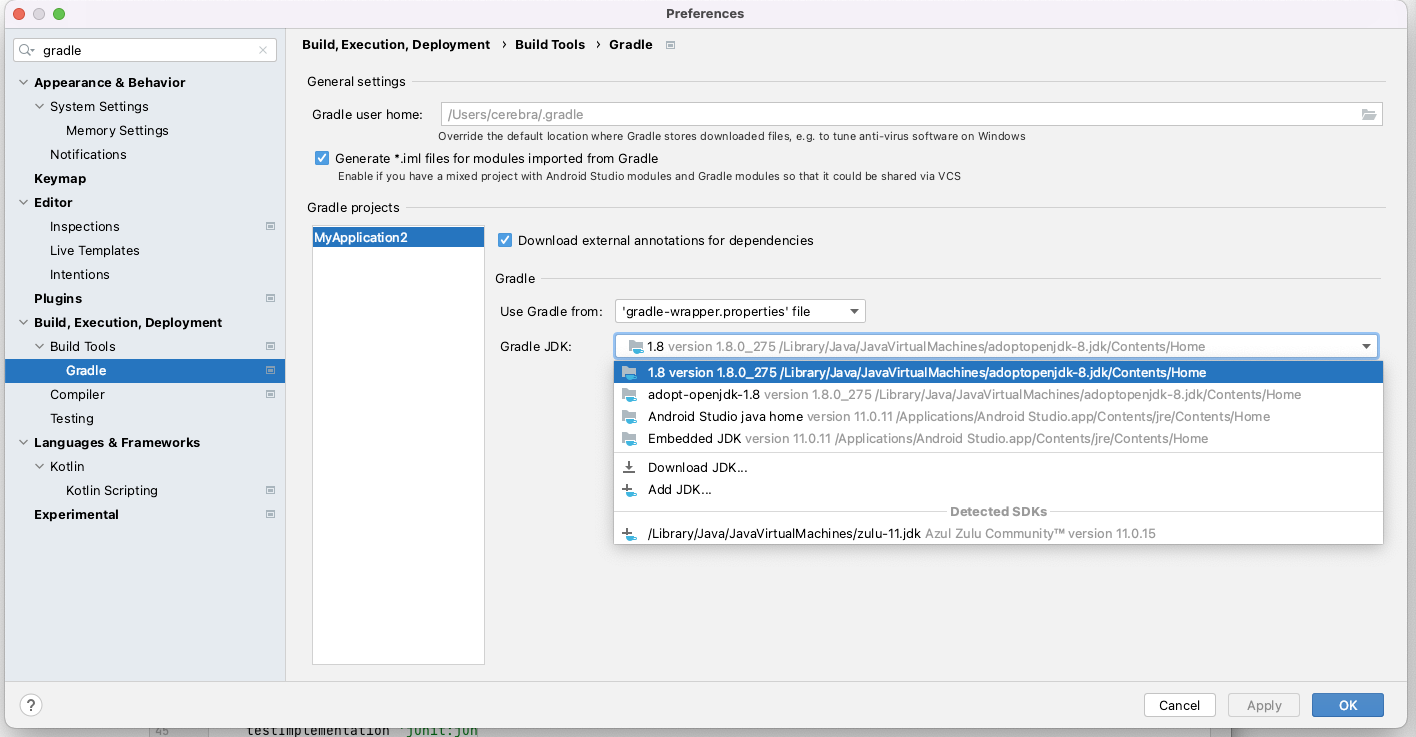This screenshot has width=1416, height=737.
Task: Click the Add JDK plus icon
Action: [x=629, y=490]
